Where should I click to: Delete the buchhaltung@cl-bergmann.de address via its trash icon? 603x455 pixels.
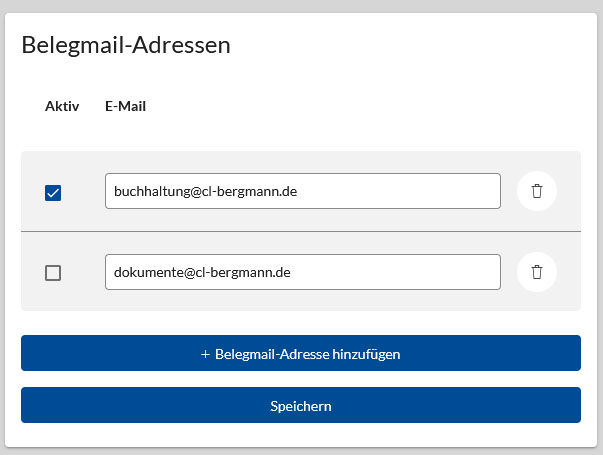pyautogui.click(x=537, y=191)
